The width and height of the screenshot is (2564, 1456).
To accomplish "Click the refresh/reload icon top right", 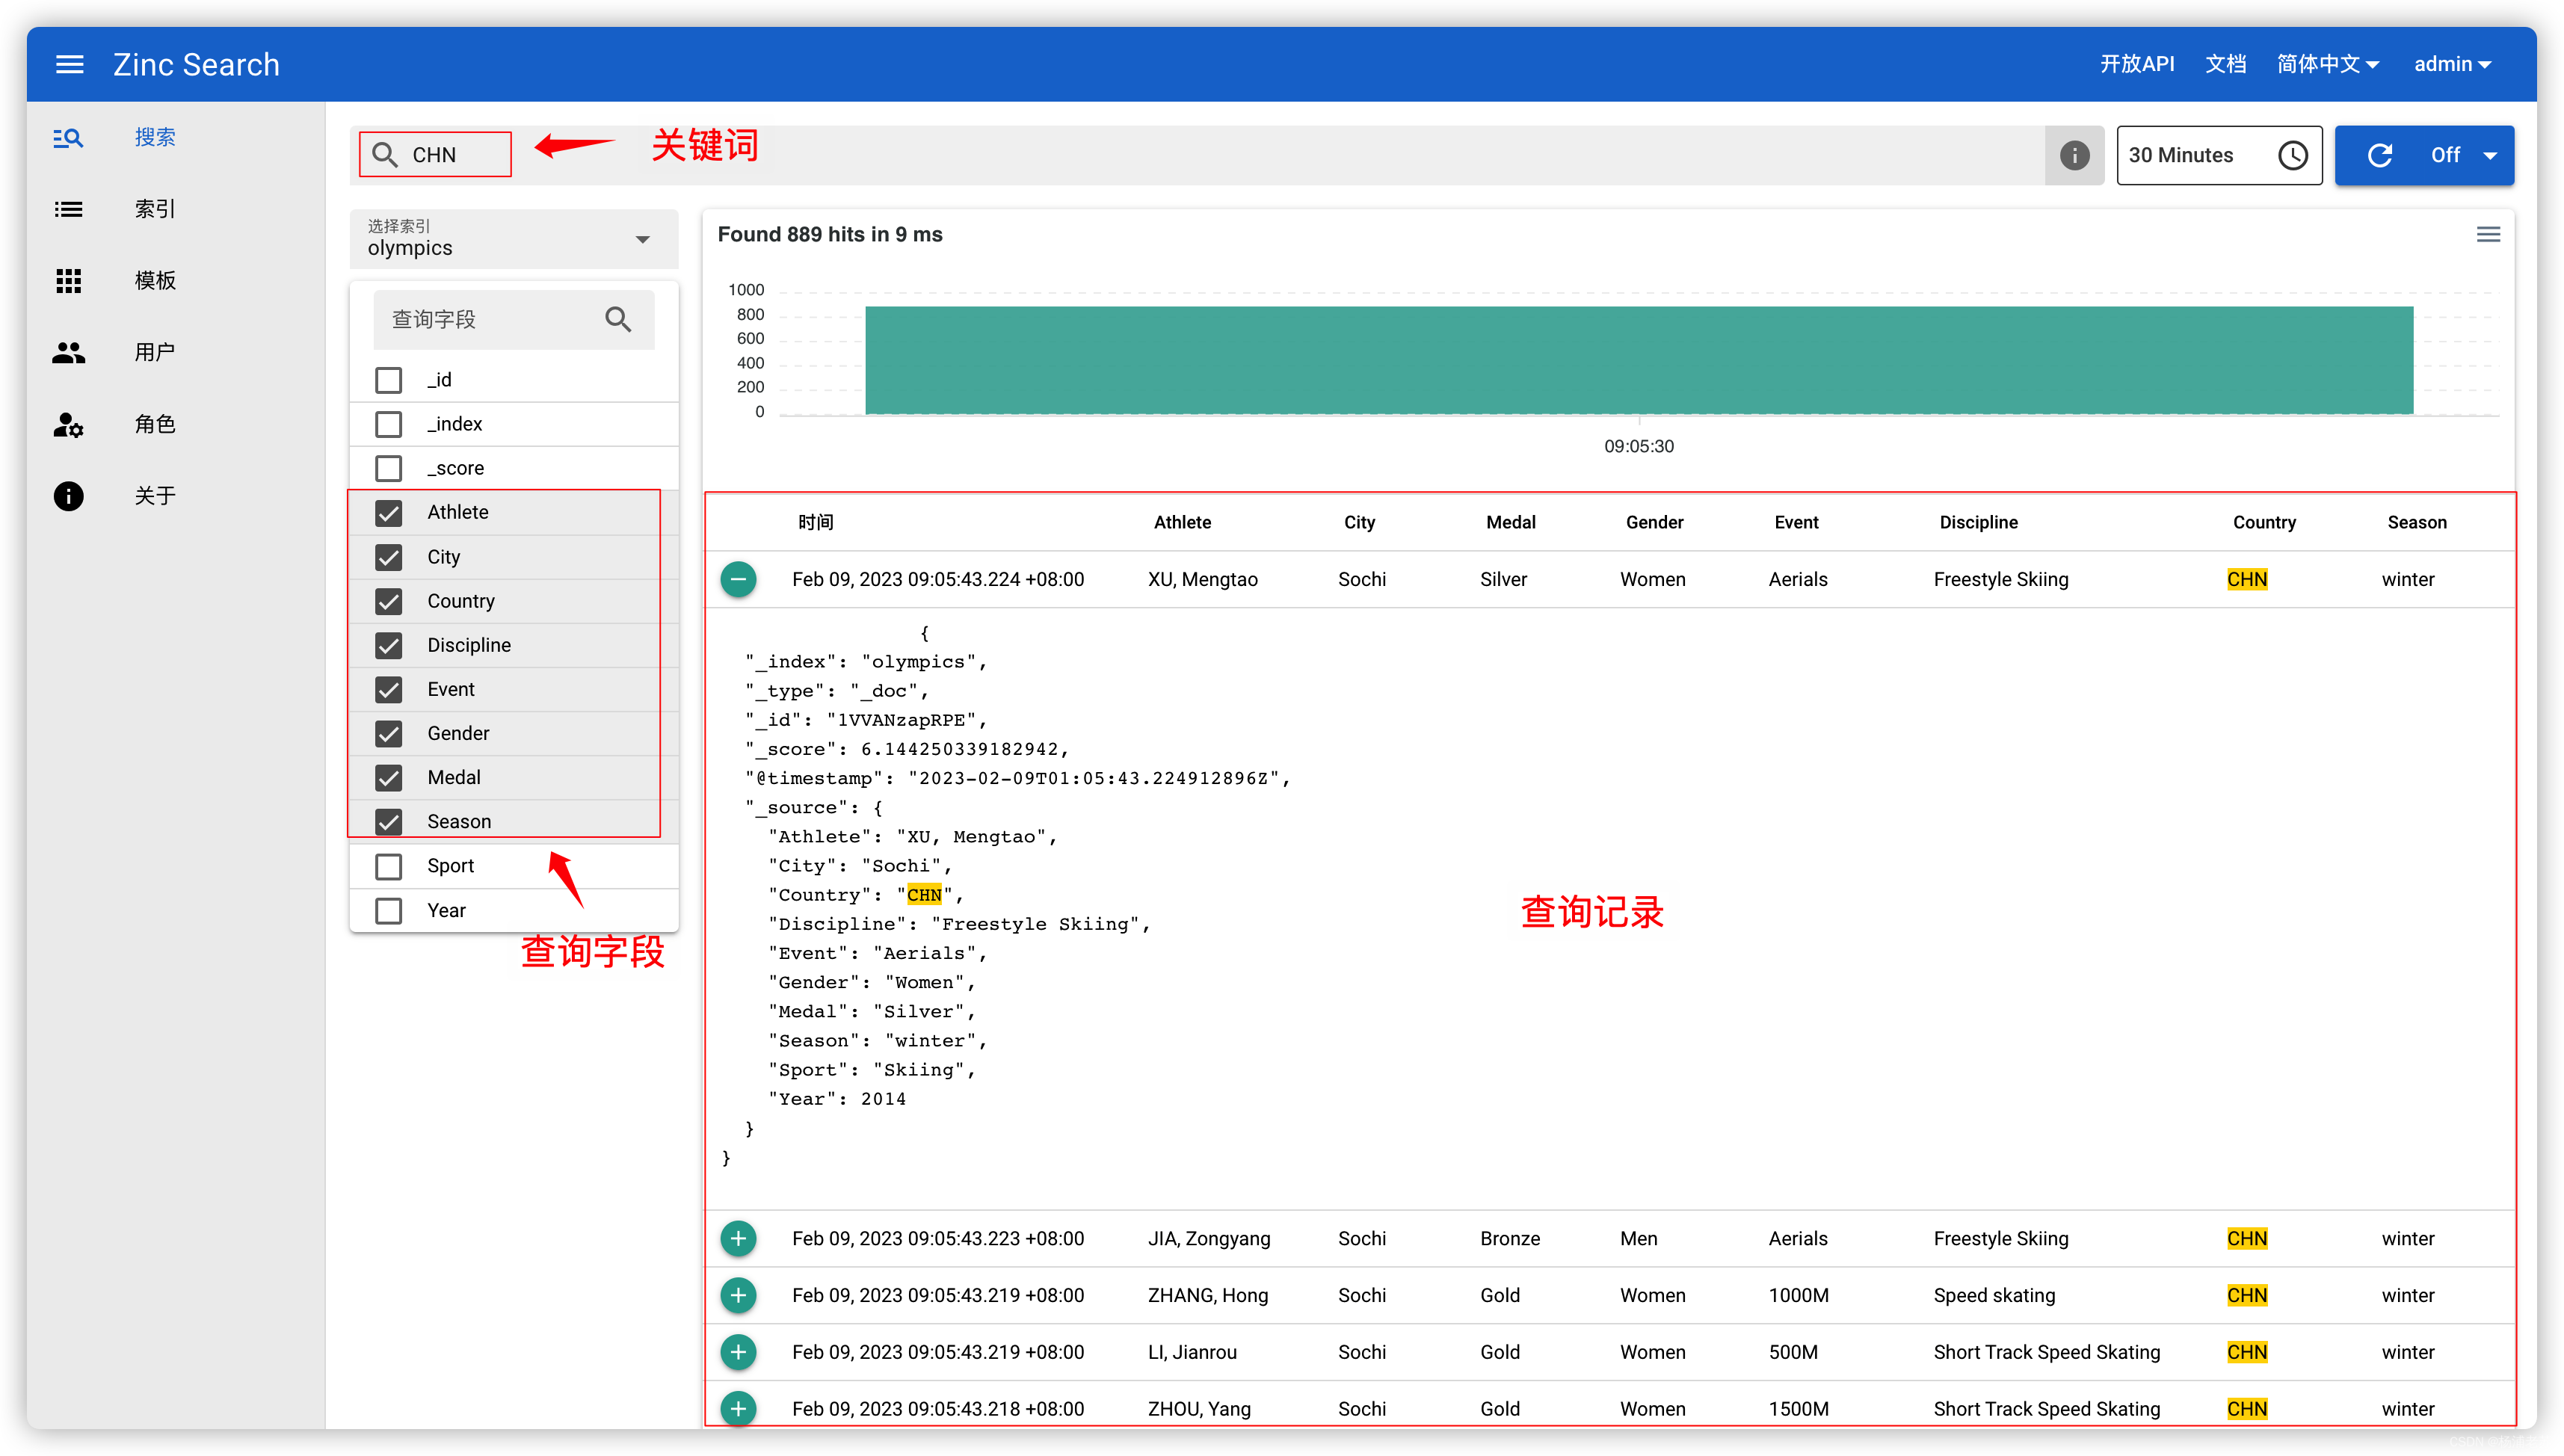I will 2379,155.
